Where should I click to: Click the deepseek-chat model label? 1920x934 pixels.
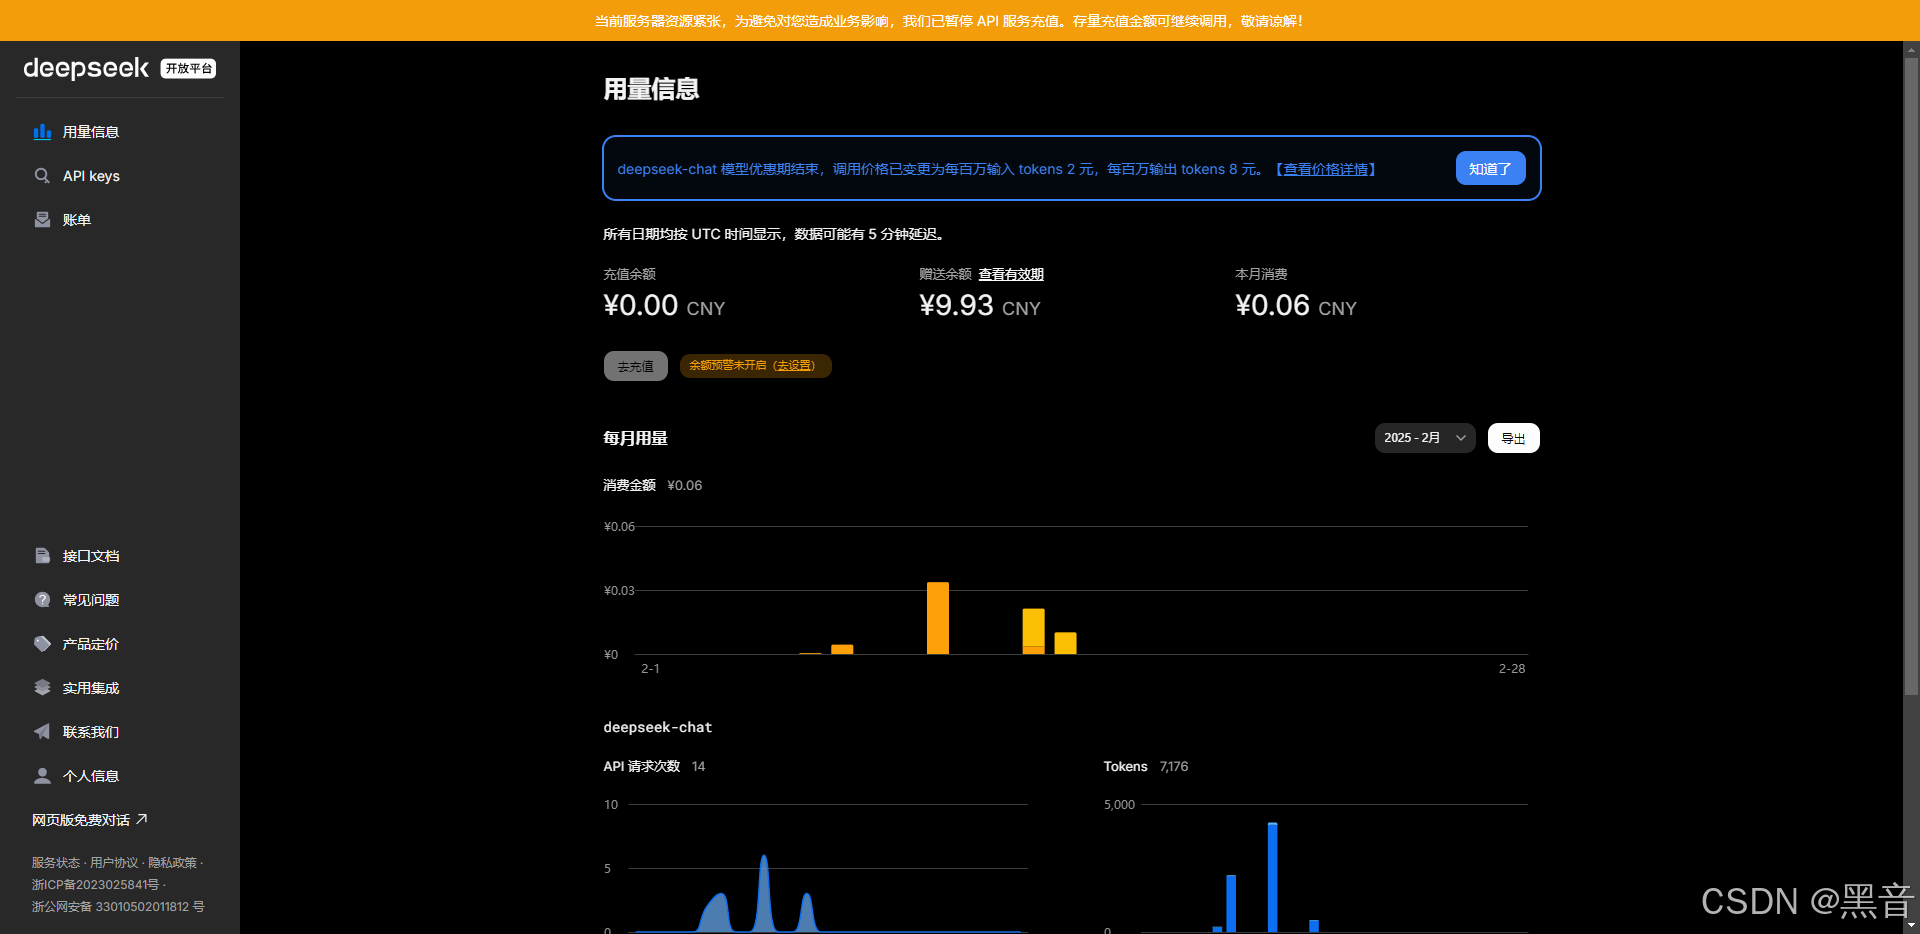click(658, 727)
